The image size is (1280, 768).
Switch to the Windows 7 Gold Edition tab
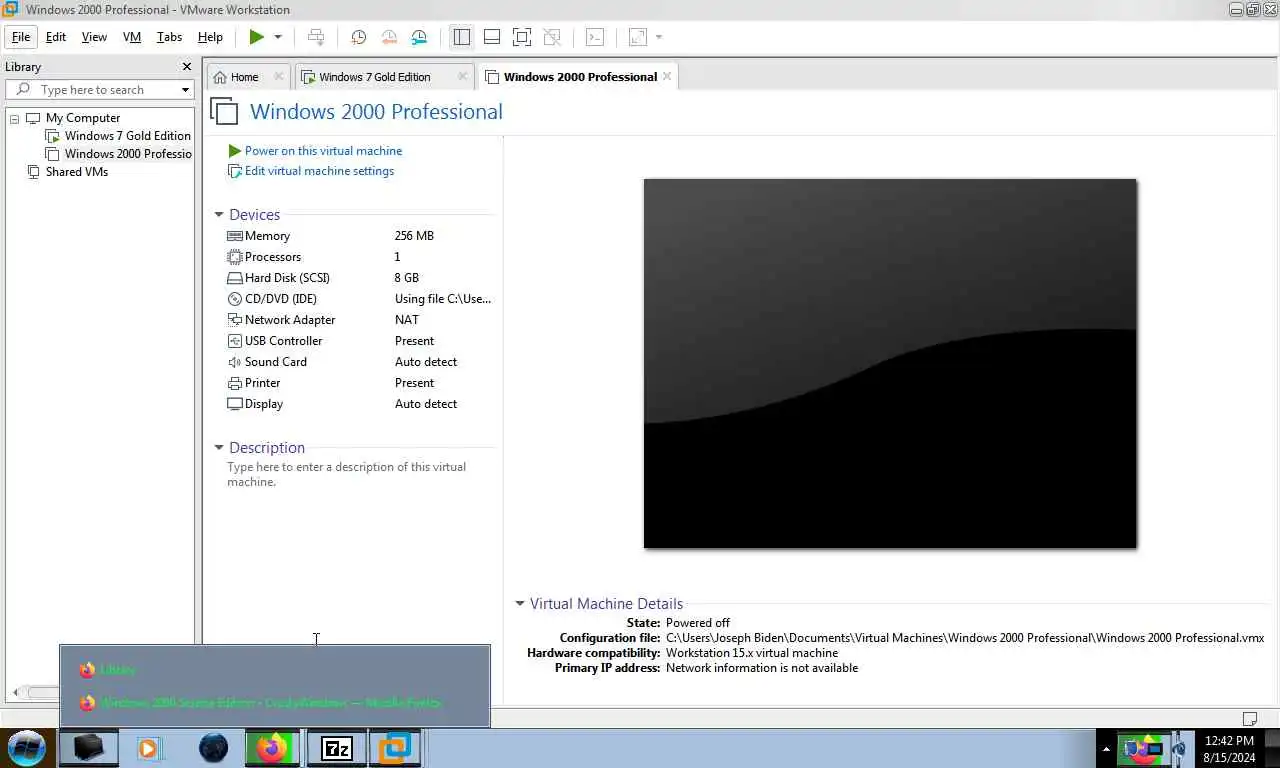click(x=374, y=77)
